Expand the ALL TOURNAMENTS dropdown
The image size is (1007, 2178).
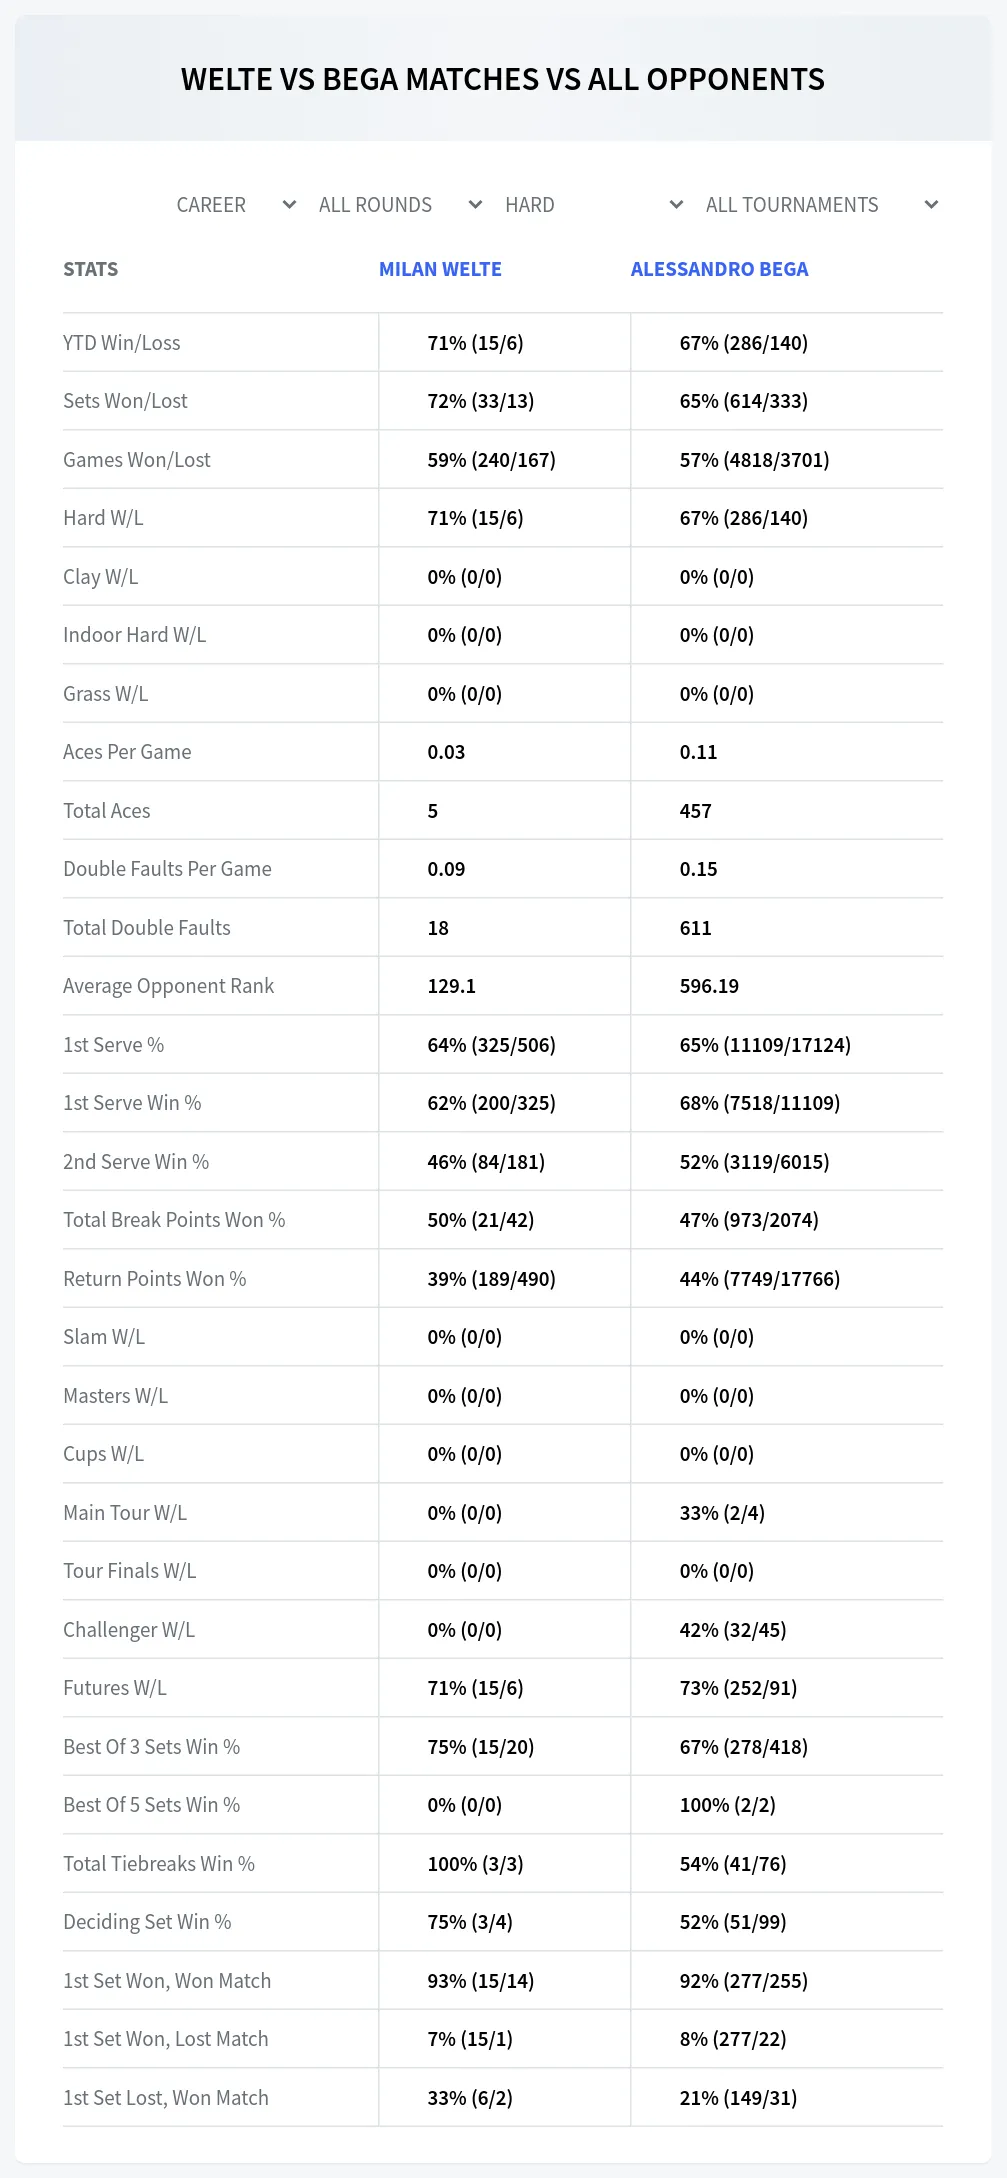(821, 205)
